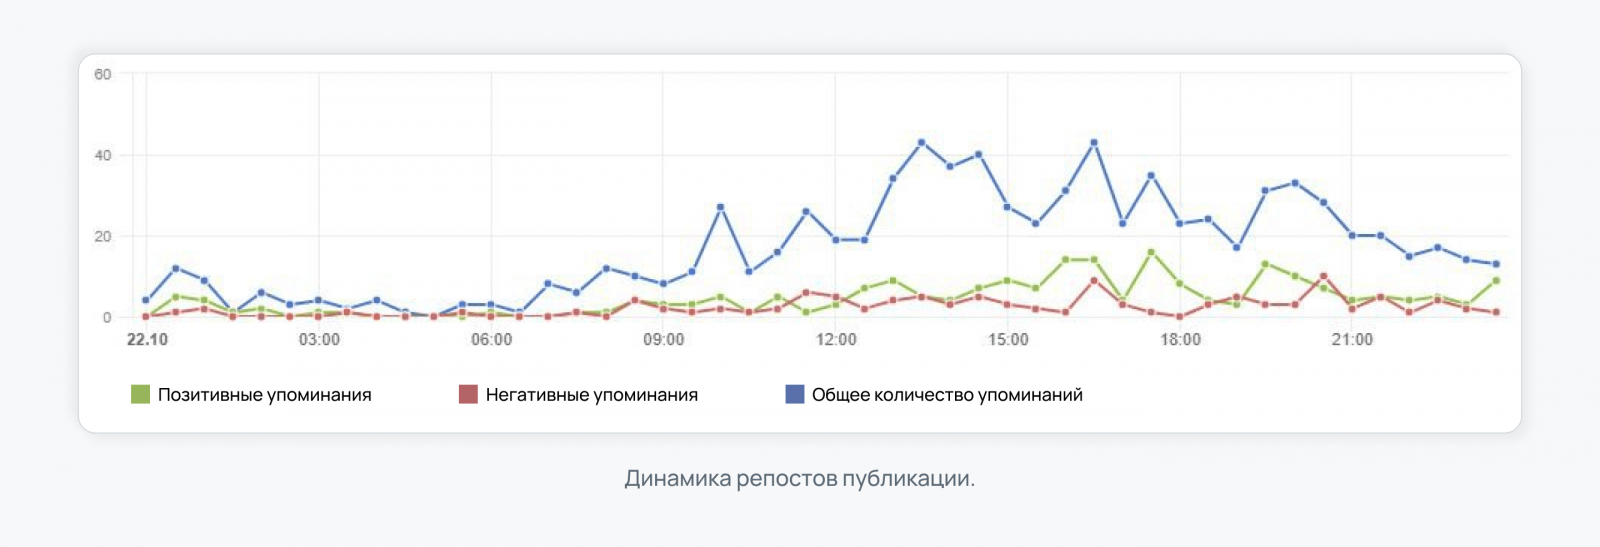Select the highest blue point between 15:00 and 18:00

(1094, 143)
